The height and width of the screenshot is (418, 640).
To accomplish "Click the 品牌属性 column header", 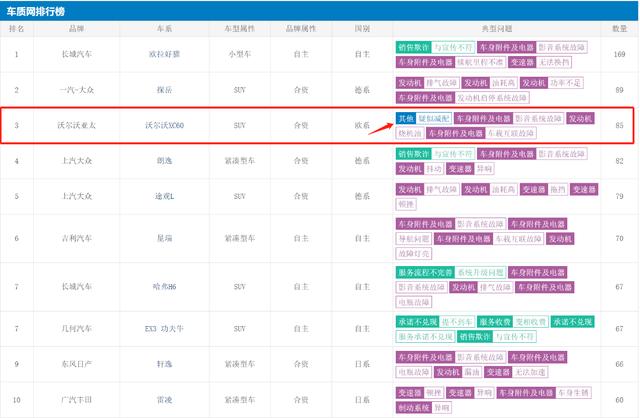I will pyautogui.click(x=301, y=29).
